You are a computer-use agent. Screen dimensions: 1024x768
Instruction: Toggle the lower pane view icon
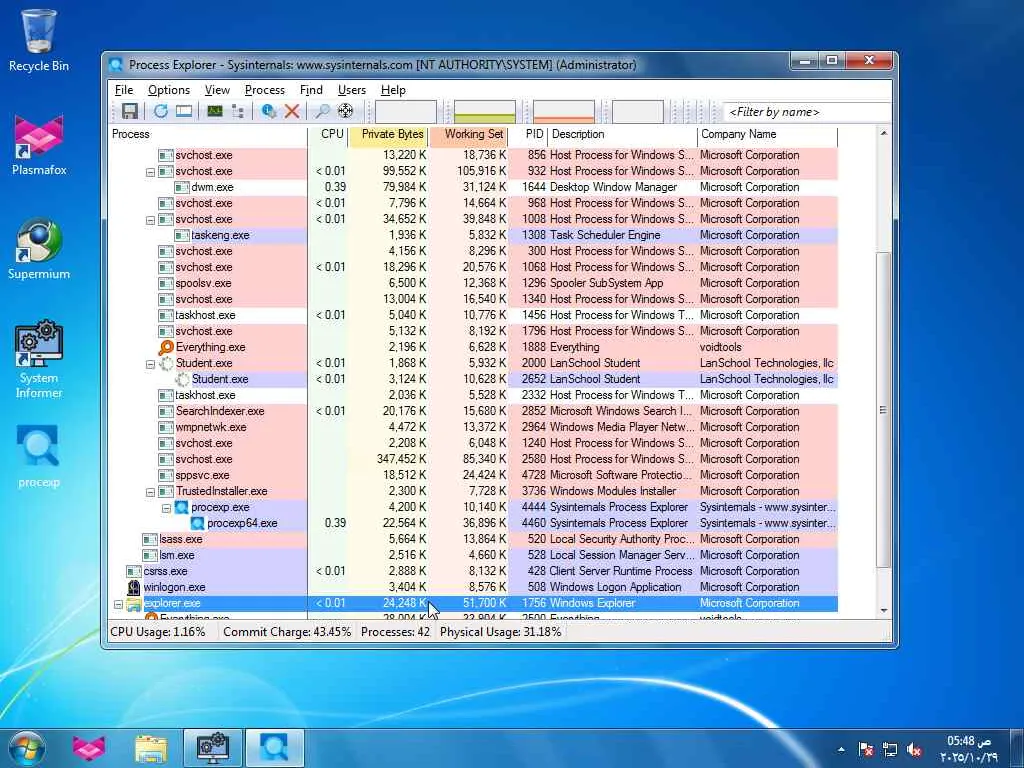coord(184,111)
